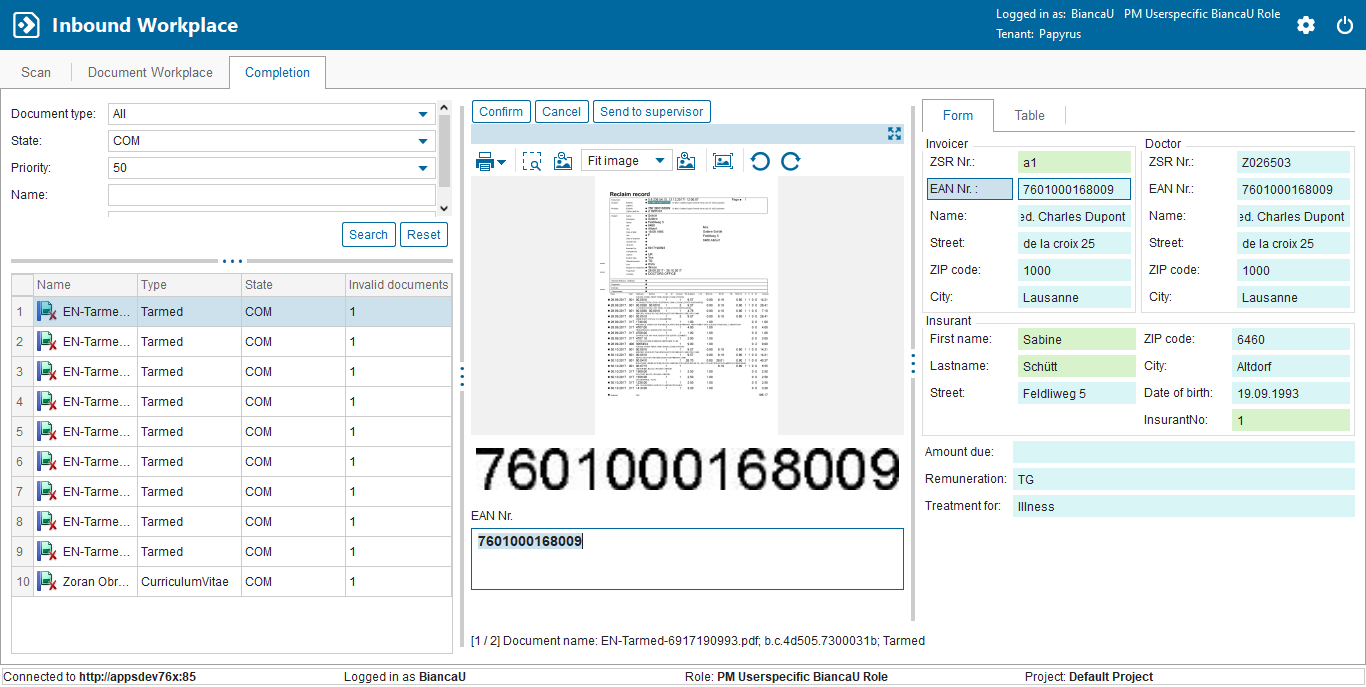Click Doctor ZSR Nr. field Z026503
The width and height of the screenshot is (1366, 687).
(1292, 162)
